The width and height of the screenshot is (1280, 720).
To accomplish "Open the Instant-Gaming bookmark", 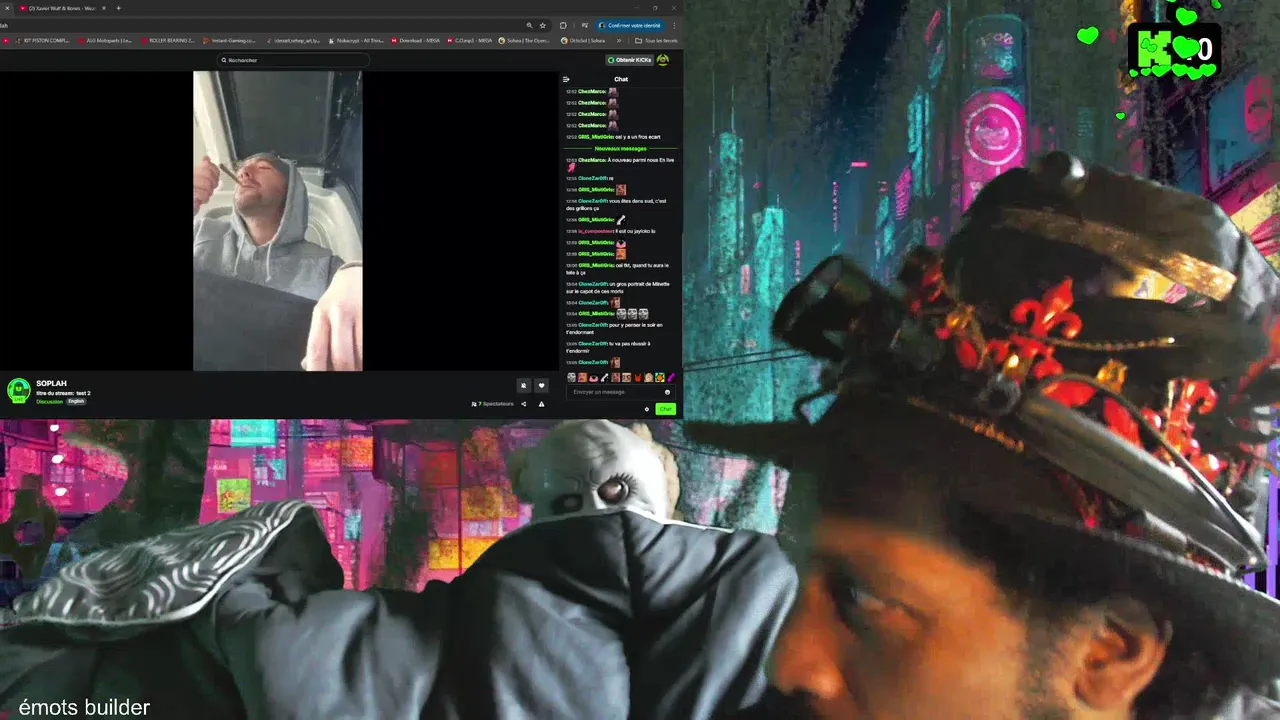I will (230, 40).
